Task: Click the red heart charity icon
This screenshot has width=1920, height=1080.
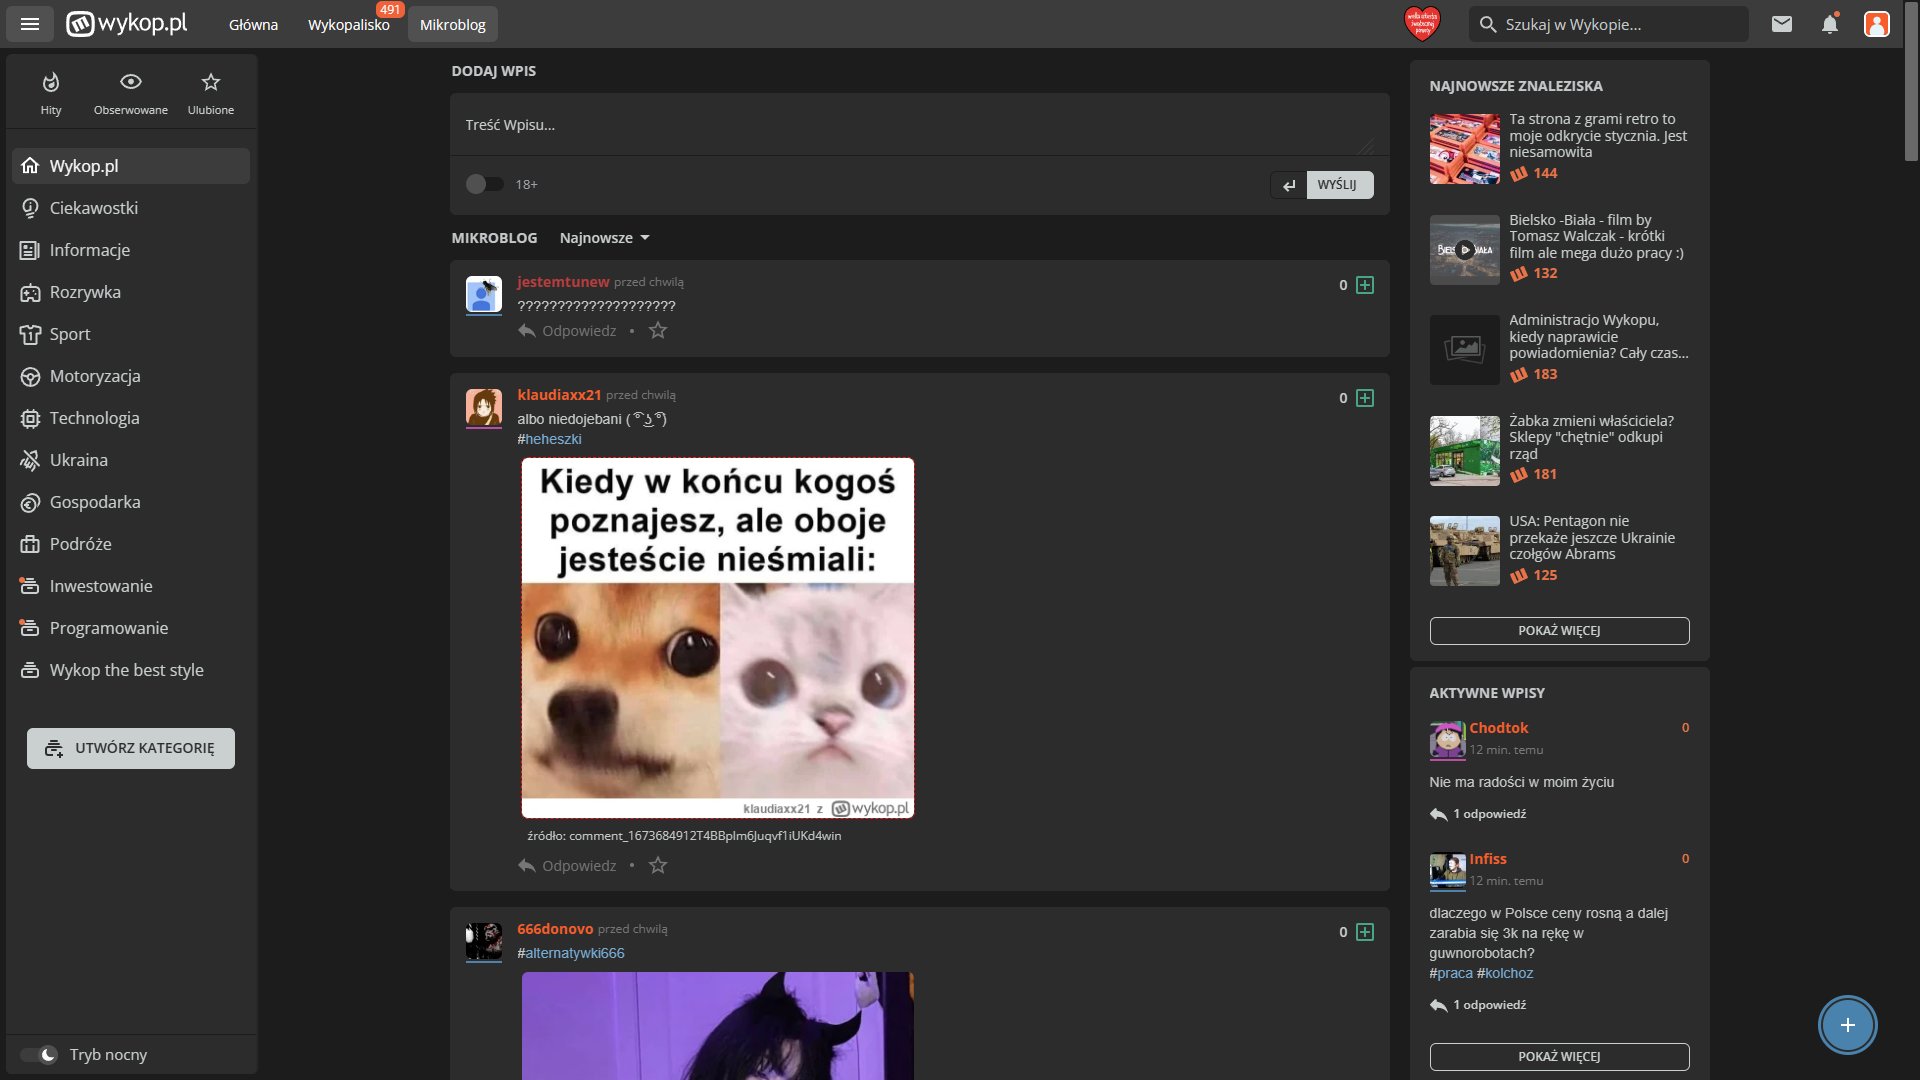Action: [x=1422, y=24]
